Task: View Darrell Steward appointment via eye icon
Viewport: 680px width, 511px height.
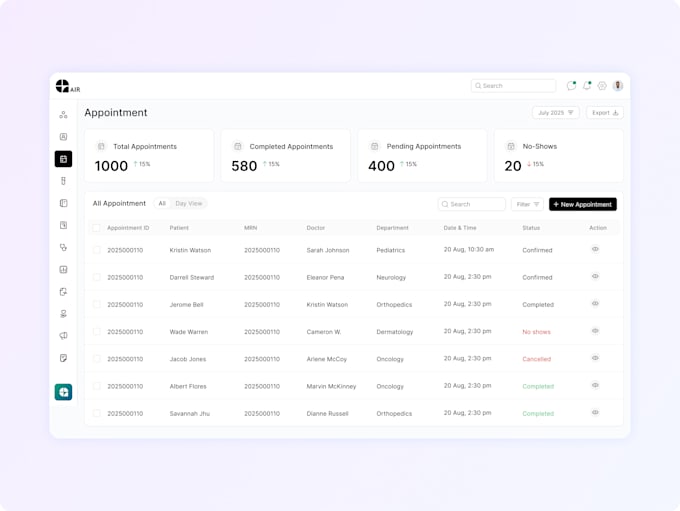Action: point(595,276)
